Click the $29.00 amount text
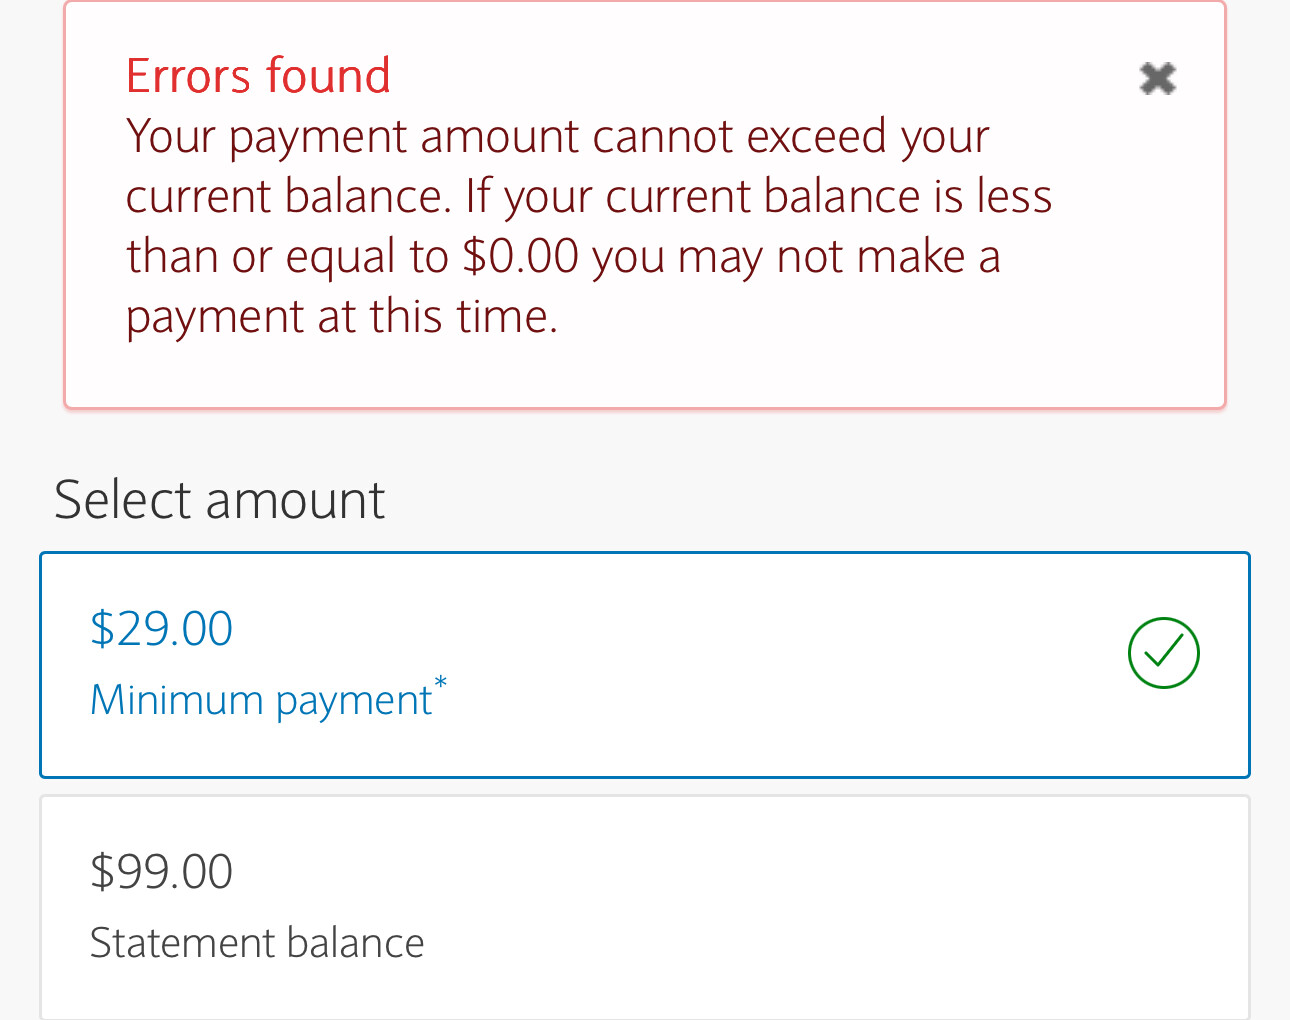The image size is (1290, 1020). (161, 629)
